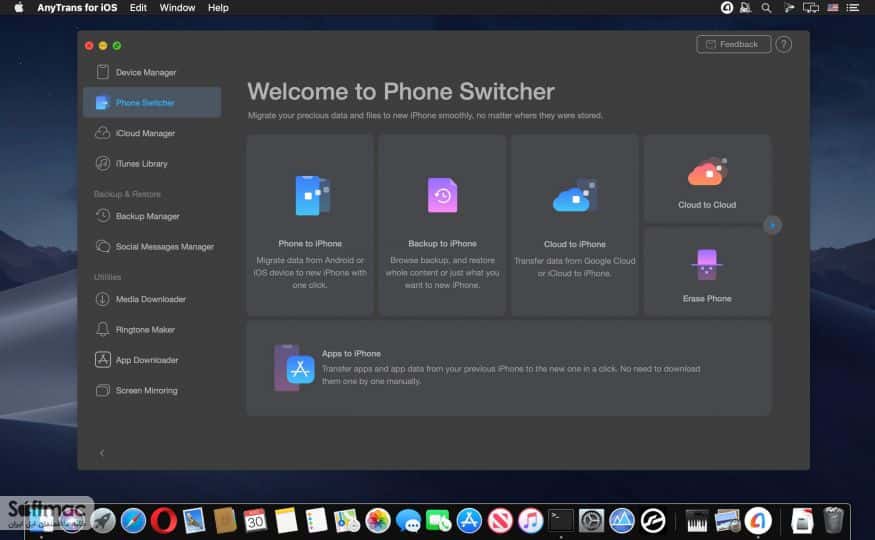Open Photos from the Dock

pyautogui.click(x=378, y=521)
